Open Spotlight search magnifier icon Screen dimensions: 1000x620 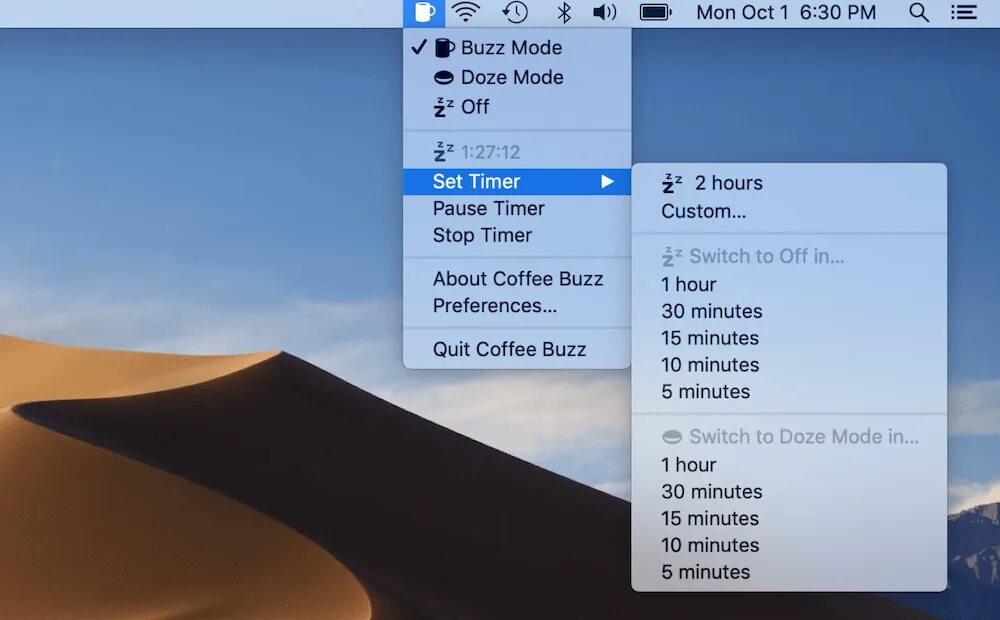(x=918, y=12)
